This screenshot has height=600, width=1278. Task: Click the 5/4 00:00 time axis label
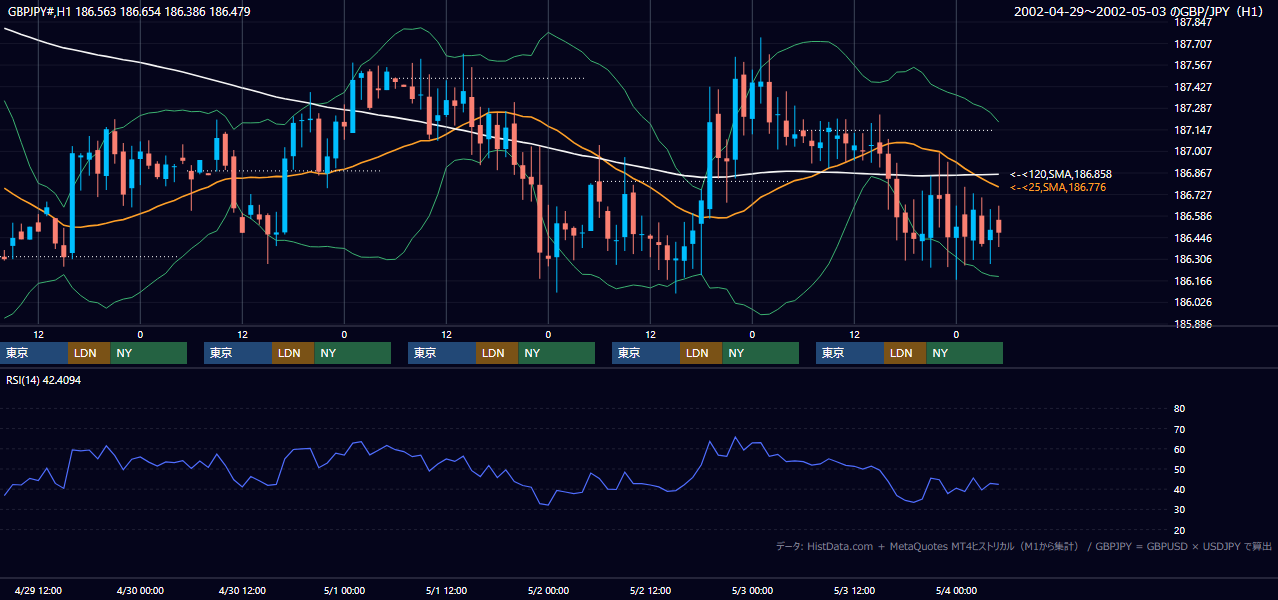957,590
